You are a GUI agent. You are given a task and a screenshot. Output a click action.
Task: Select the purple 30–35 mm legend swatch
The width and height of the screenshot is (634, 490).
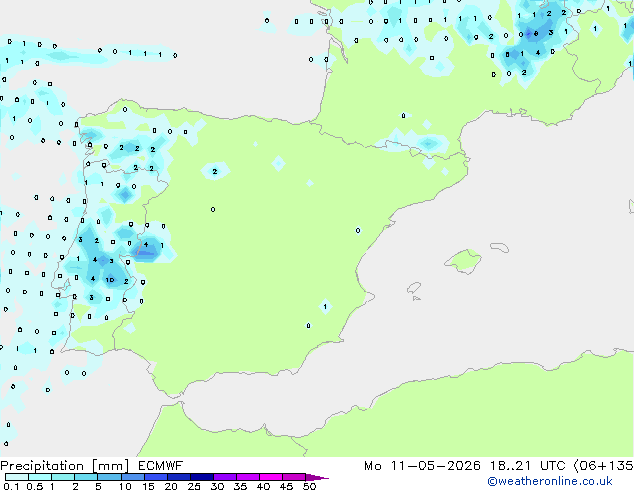225,477
